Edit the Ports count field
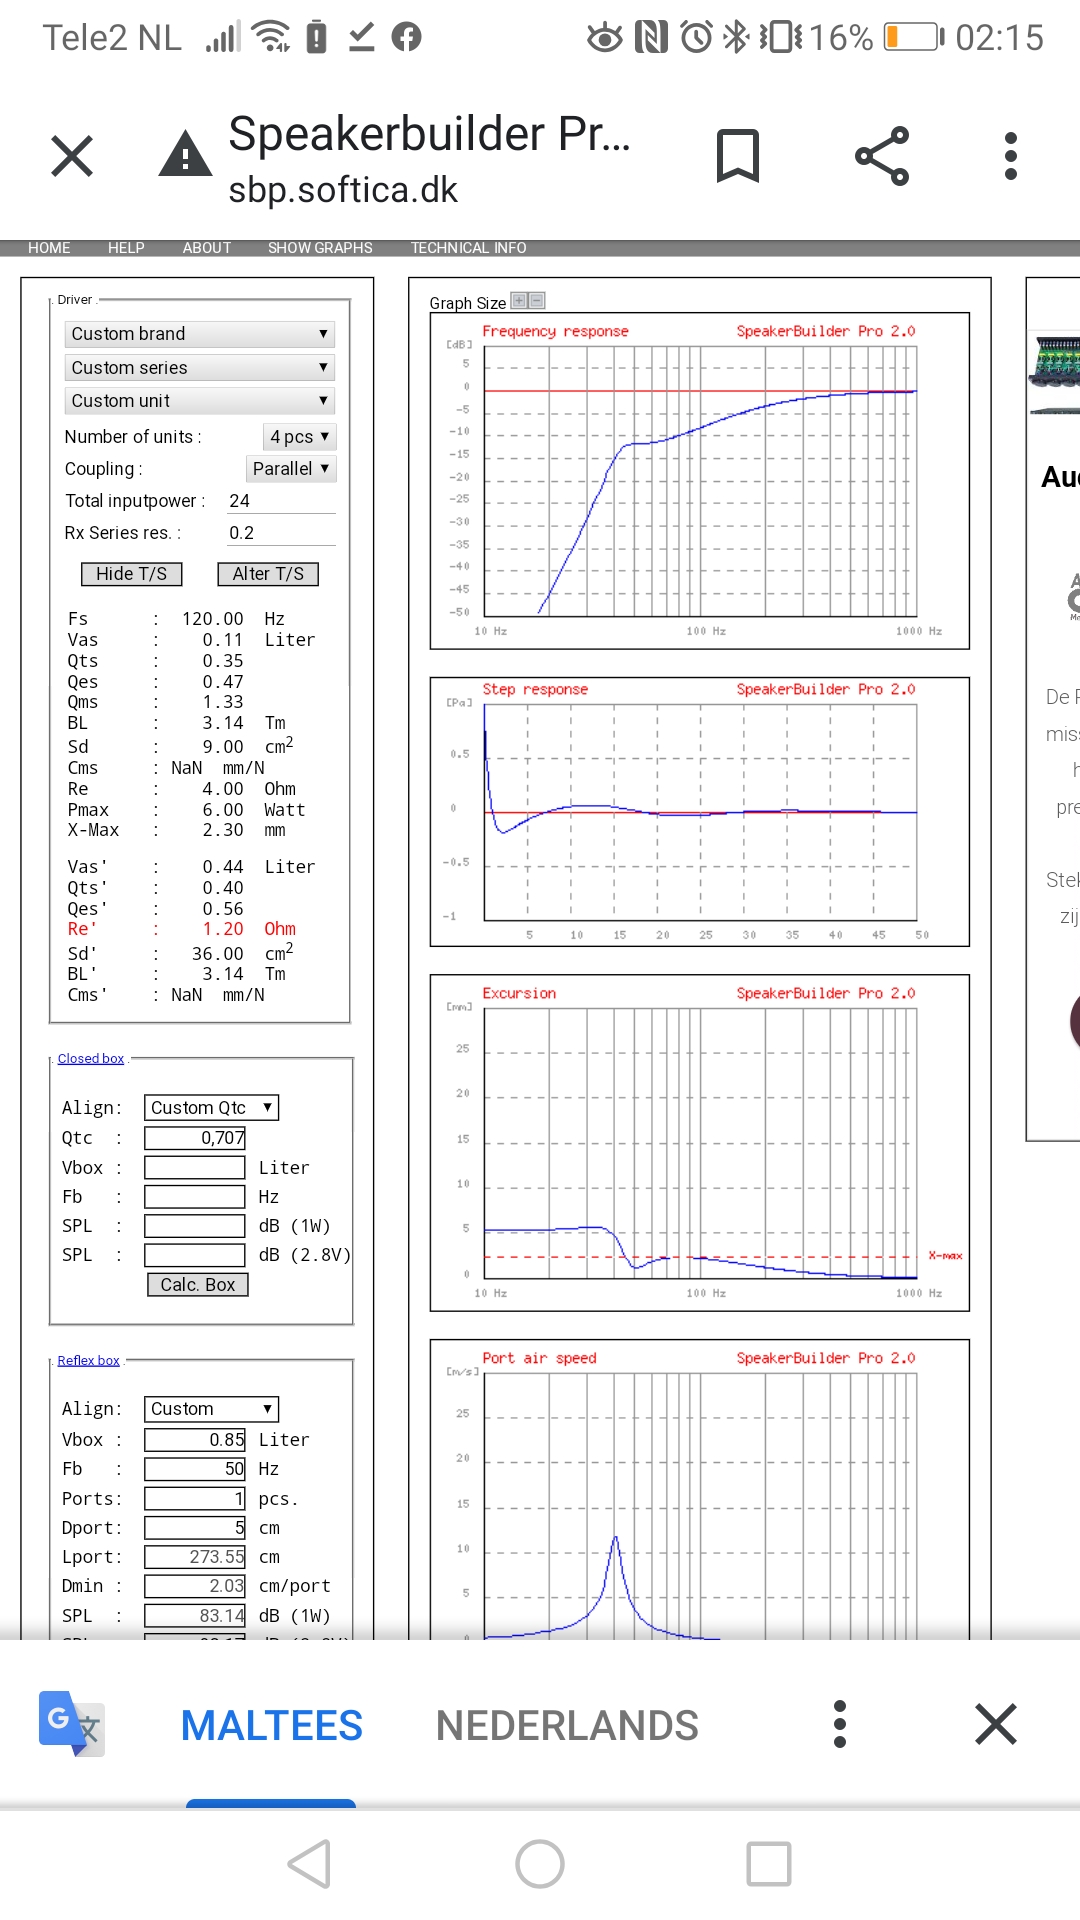This screenshot has height=1920, width=1080. [195, 1499]
